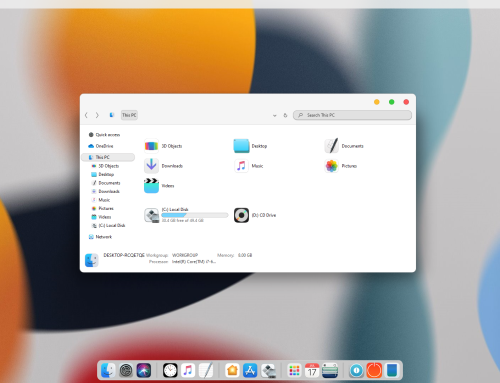This screenshot has height=383, width=500.
Task: Open the Documents folder tile
Action: pos(344,146)
